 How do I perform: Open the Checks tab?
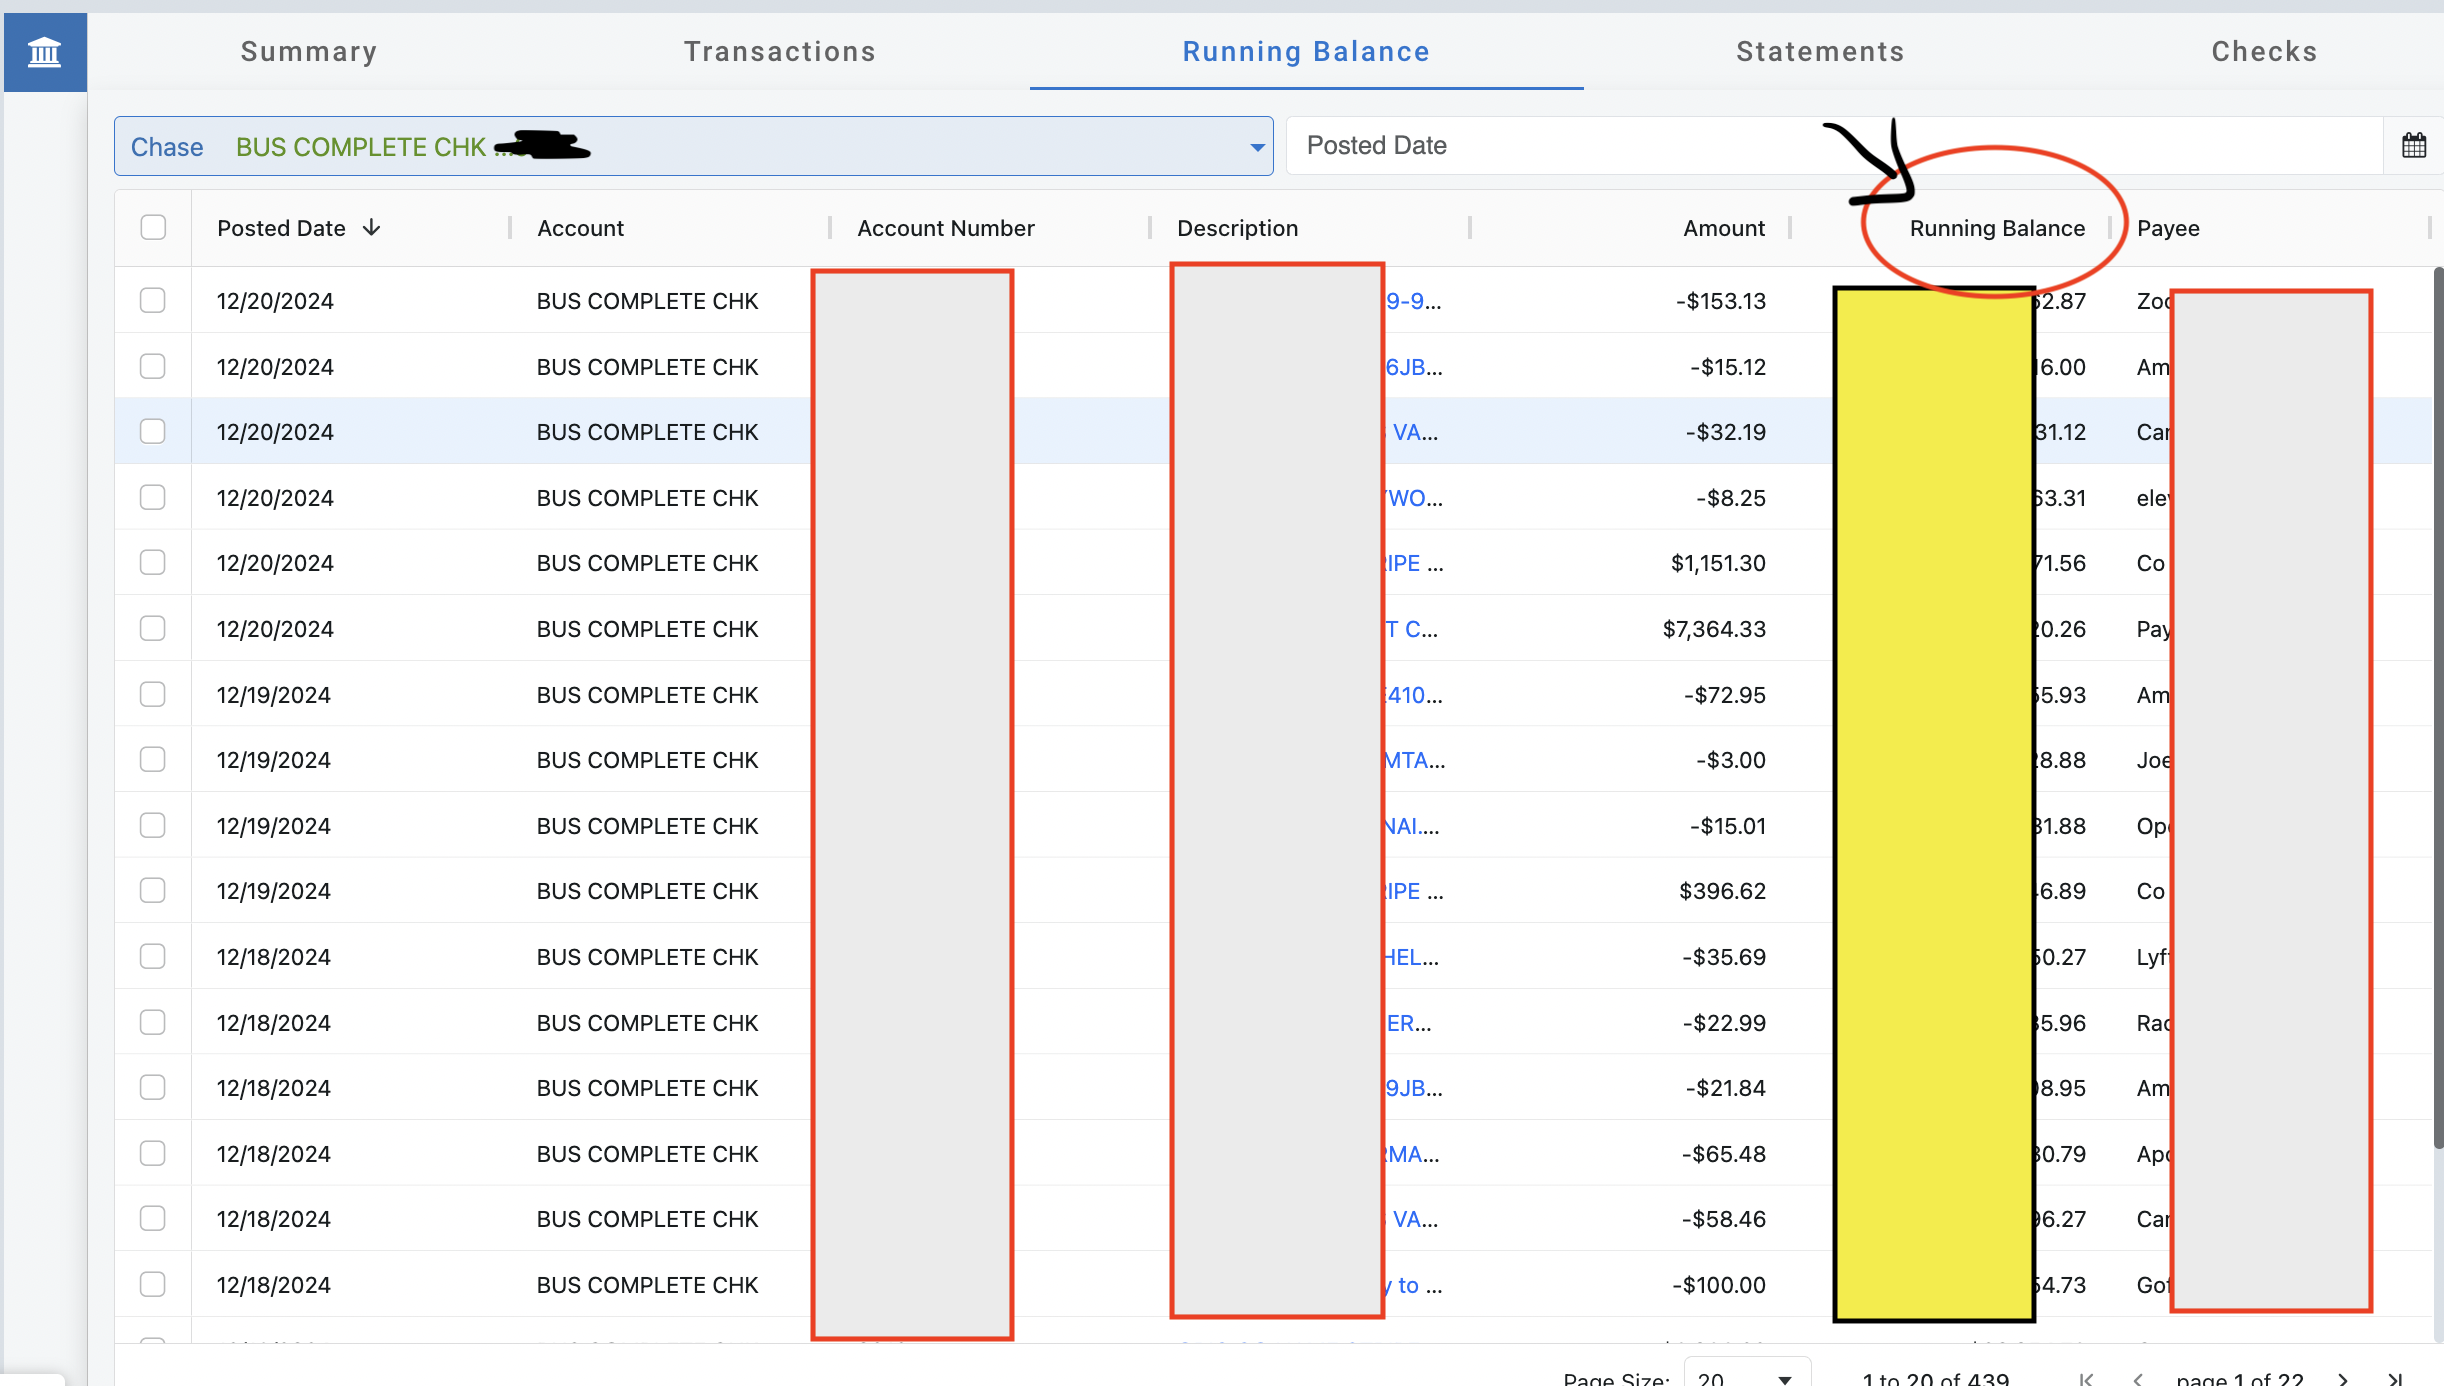[x=2263, y=52]
